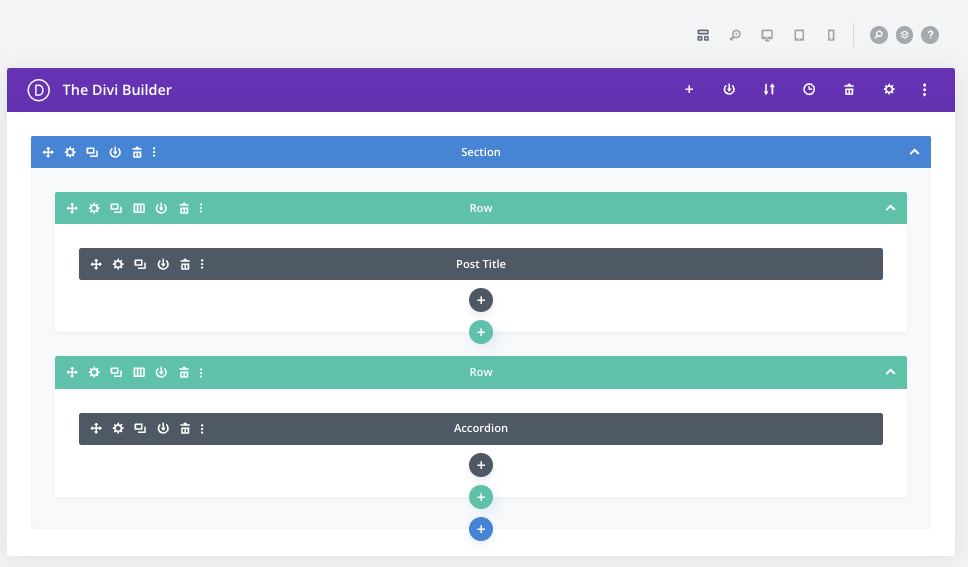
Task: Collapse the first Row with Post Title
Action: point(890,208)
